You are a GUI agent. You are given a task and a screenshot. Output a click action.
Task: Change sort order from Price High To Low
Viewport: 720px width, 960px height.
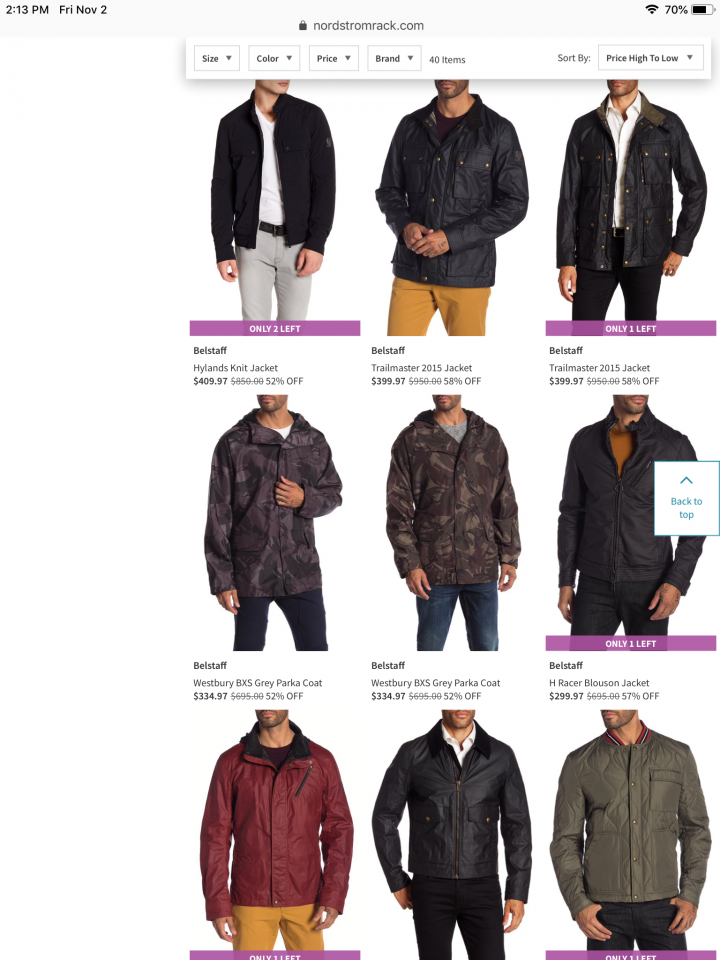[x=650, y=58]
